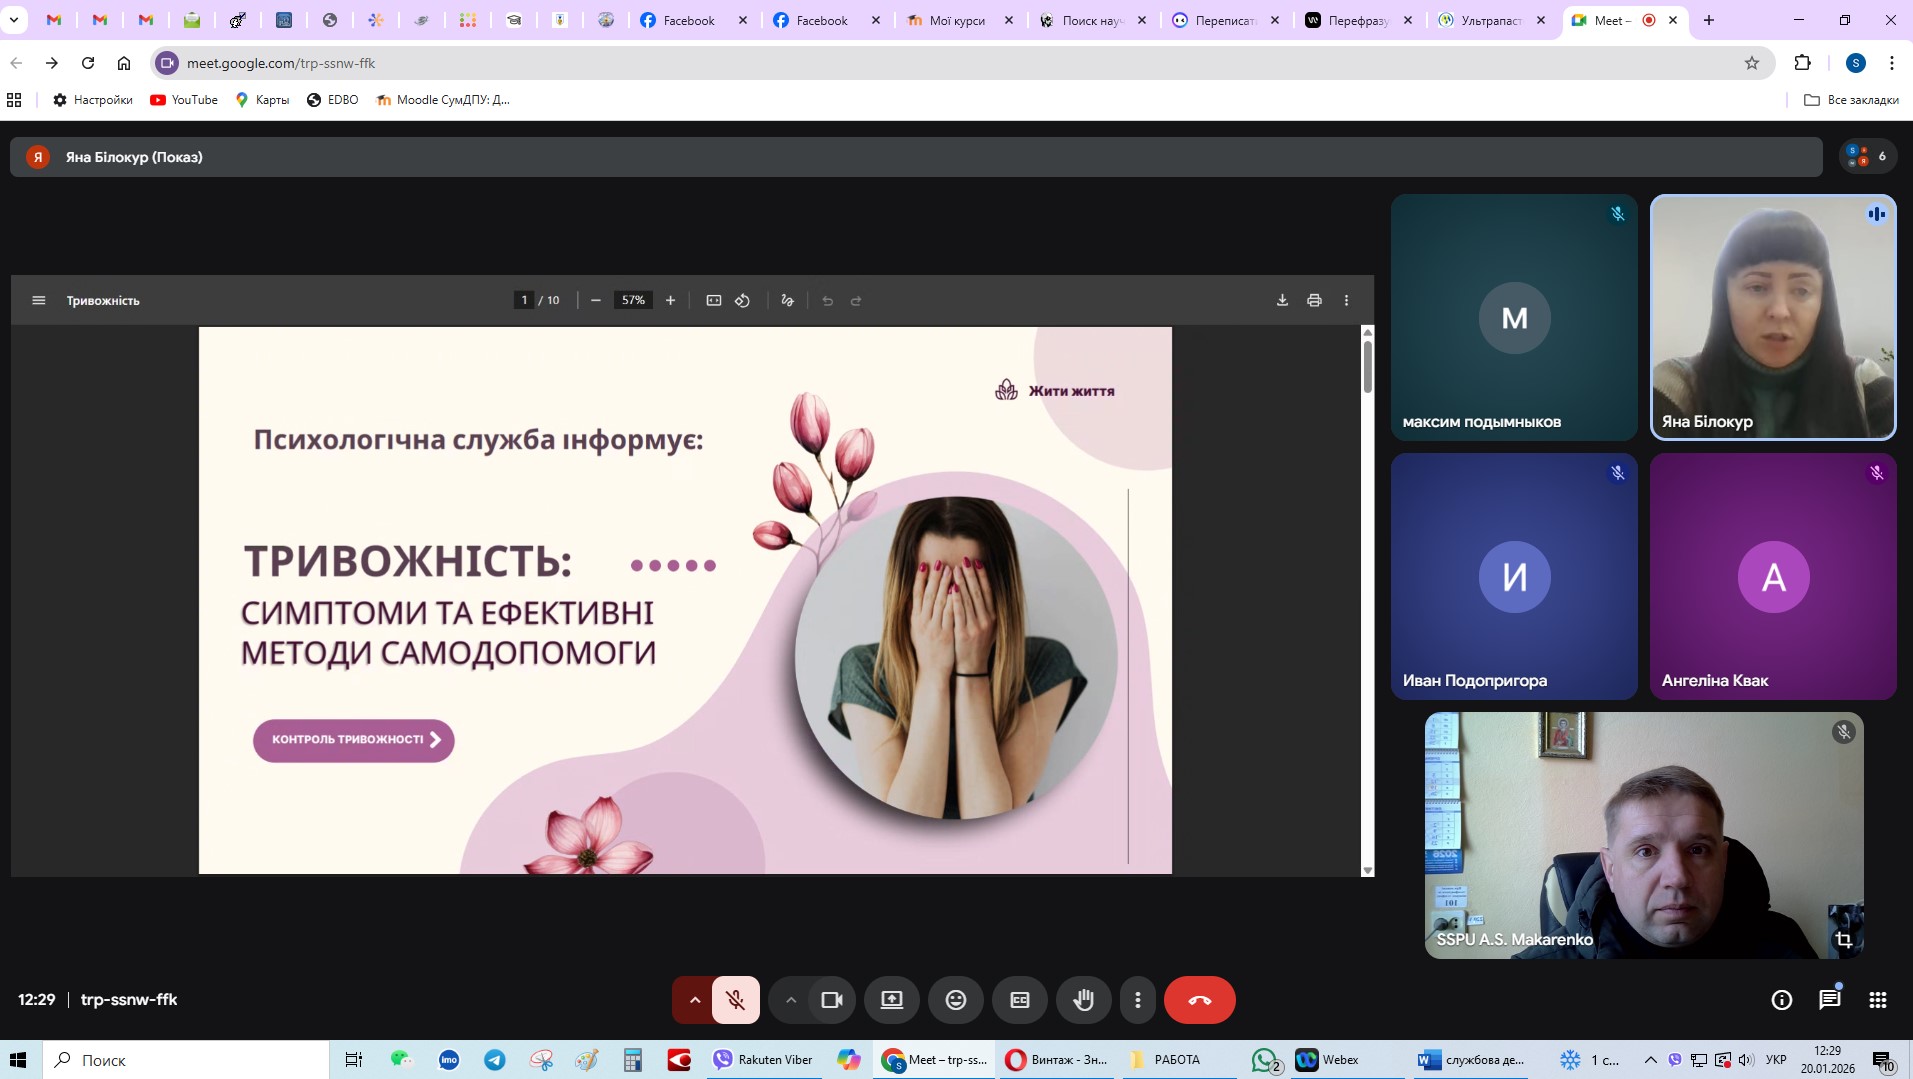Expand audio settings arrow beside microphone
The image size is (1913, 1079).
694,1000
